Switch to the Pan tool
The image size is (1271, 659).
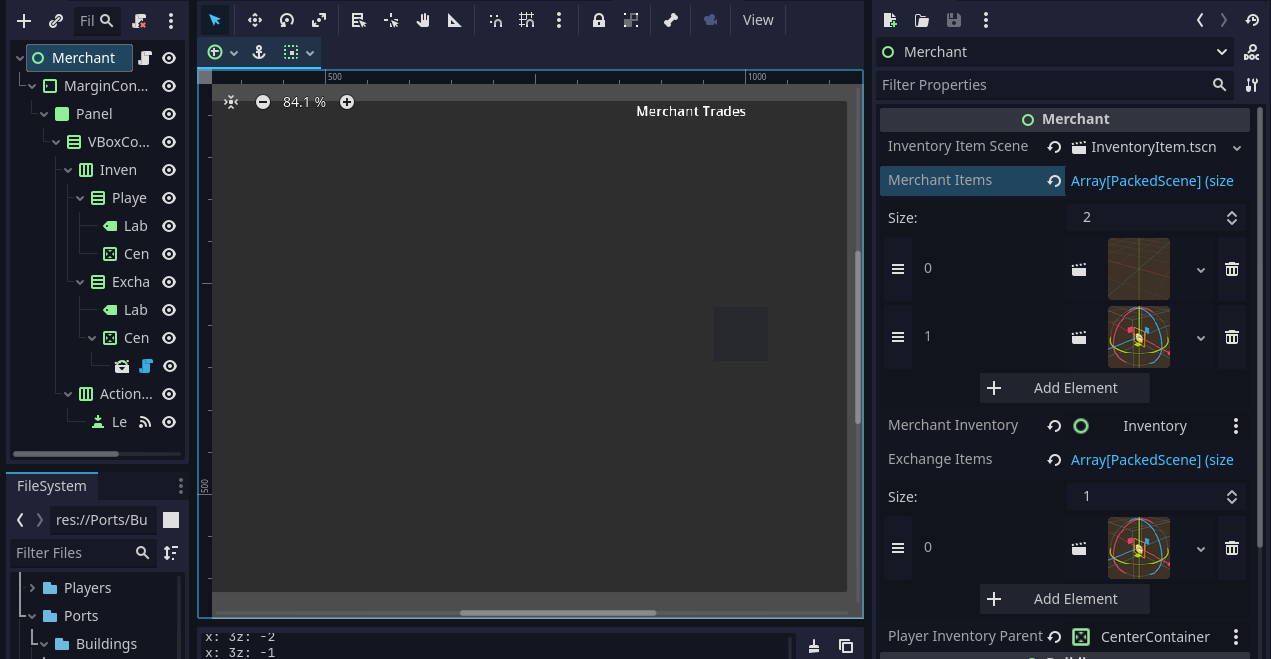(x=421, y=20)
